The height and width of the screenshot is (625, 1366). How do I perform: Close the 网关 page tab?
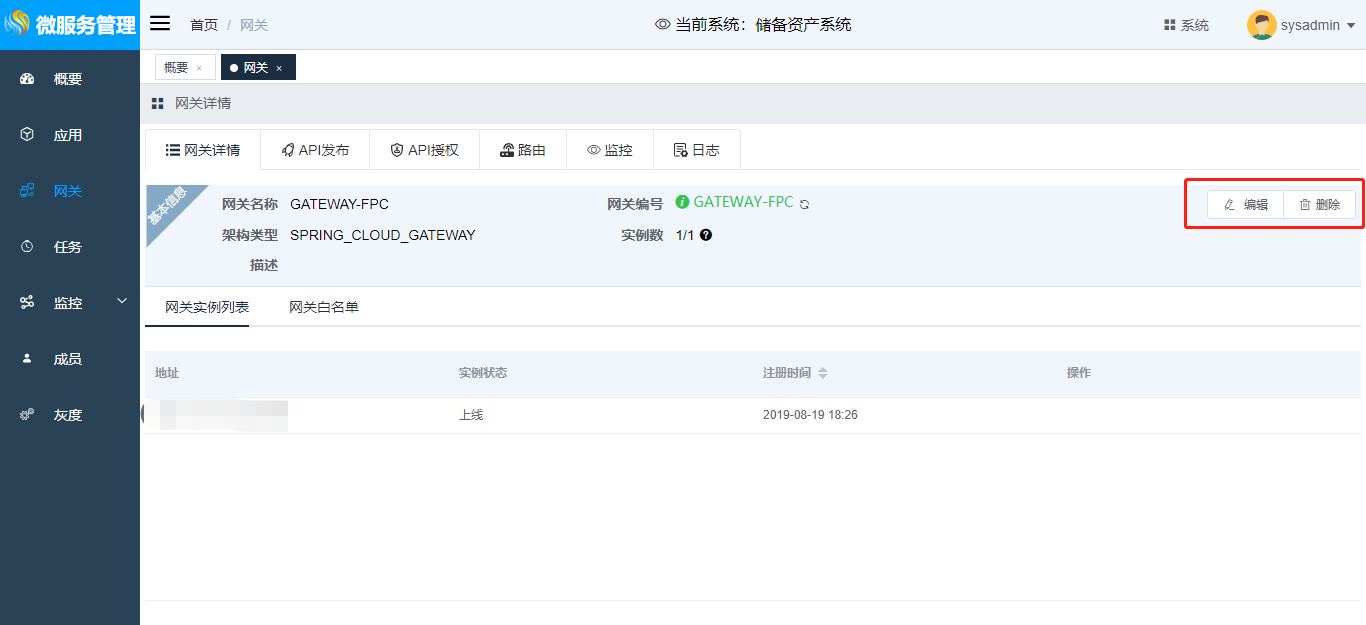point(279,68)
